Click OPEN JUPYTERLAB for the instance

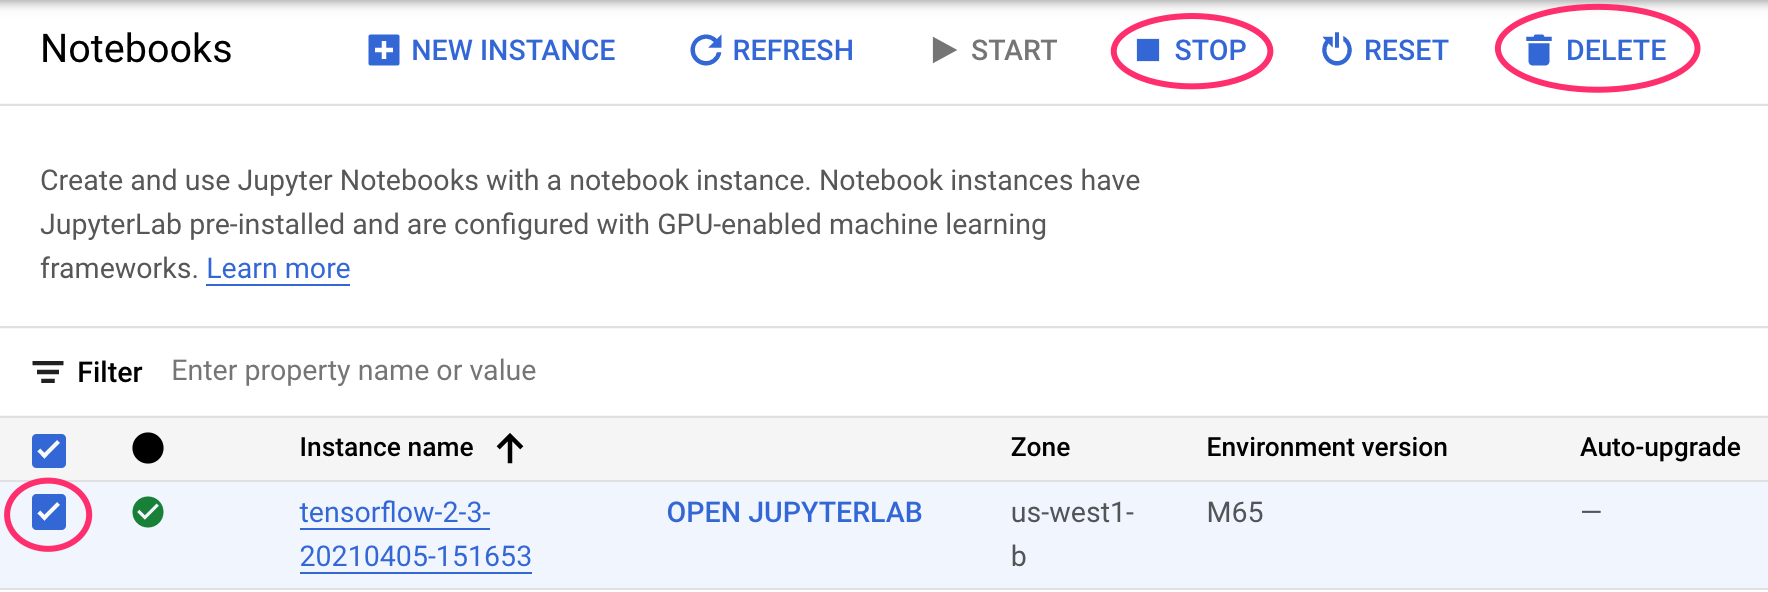click(794, 512)
